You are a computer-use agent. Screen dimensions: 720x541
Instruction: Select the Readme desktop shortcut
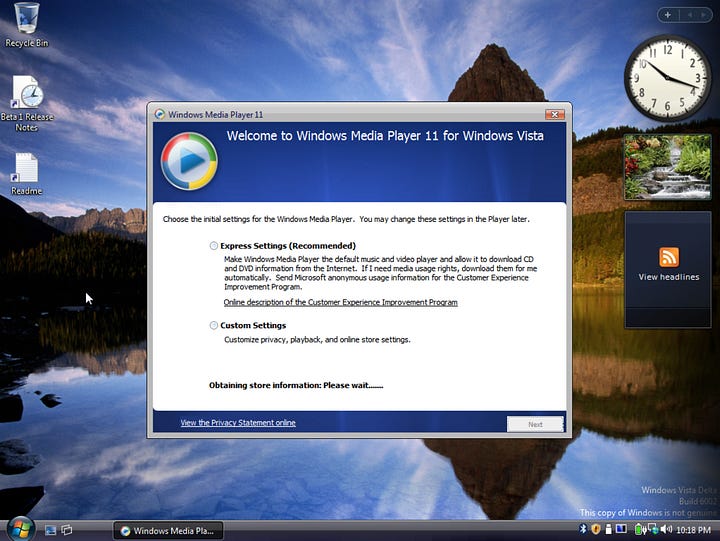pos(26,174)
